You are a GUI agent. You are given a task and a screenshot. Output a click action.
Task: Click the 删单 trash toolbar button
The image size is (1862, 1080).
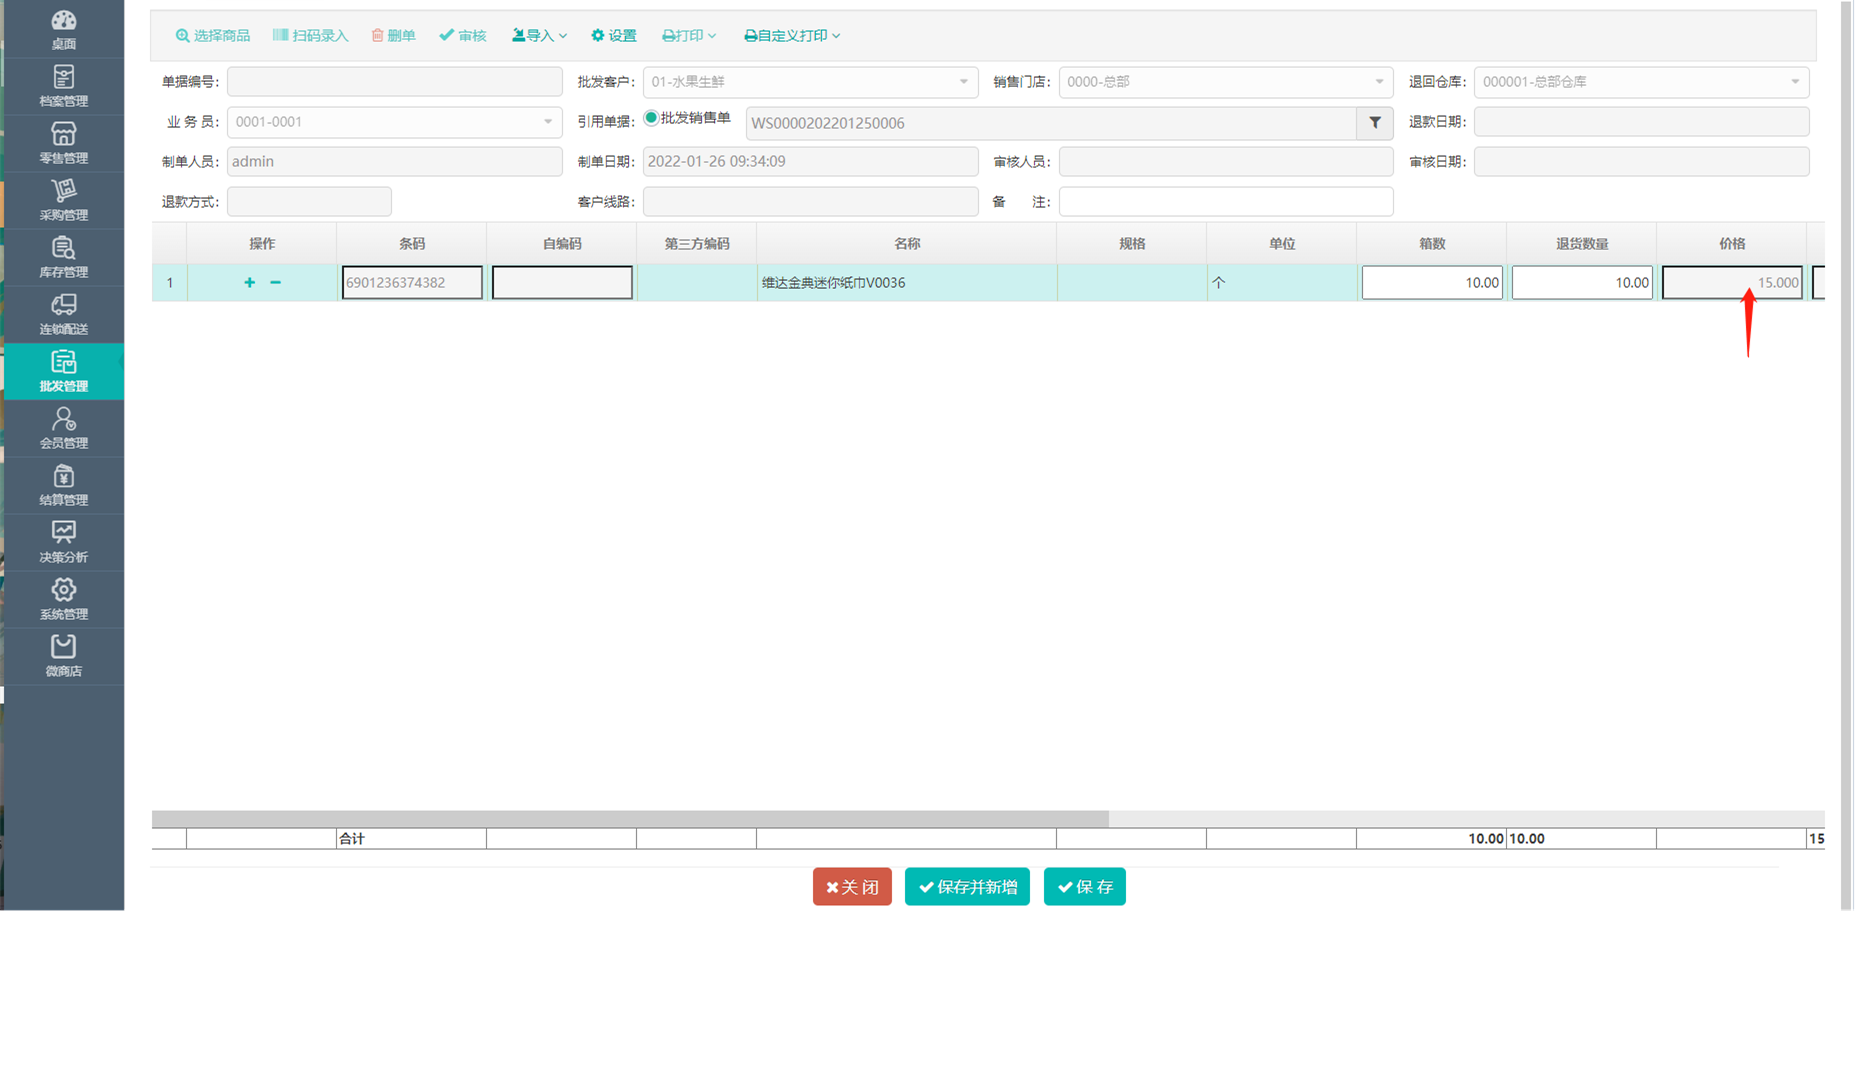[393, 35]
